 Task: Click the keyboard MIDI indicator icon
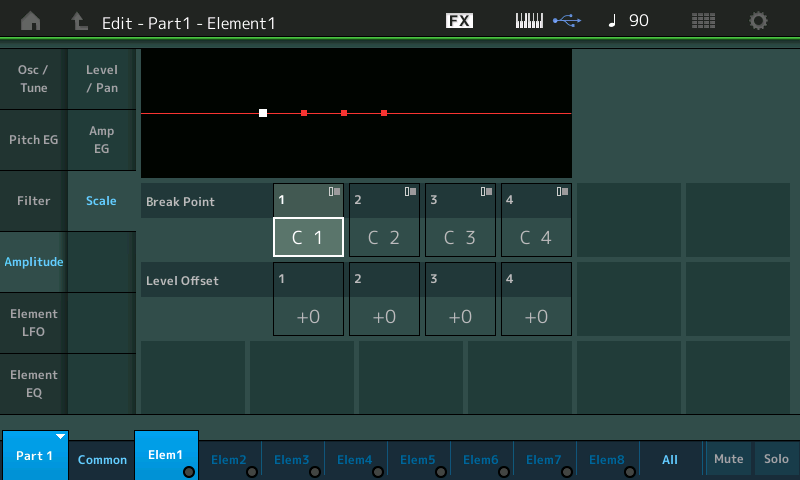[x=531, y=21]
